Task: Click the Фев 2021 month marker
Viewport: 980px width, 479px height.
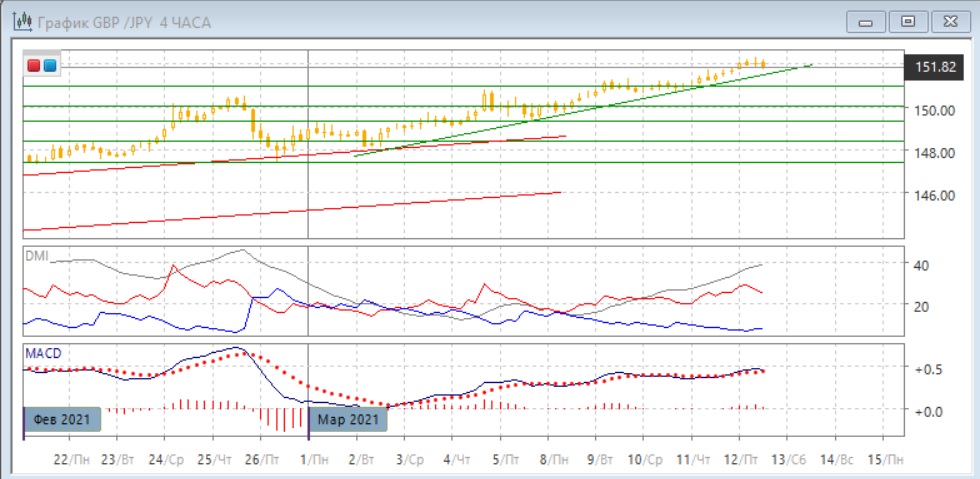Action: 62,419
